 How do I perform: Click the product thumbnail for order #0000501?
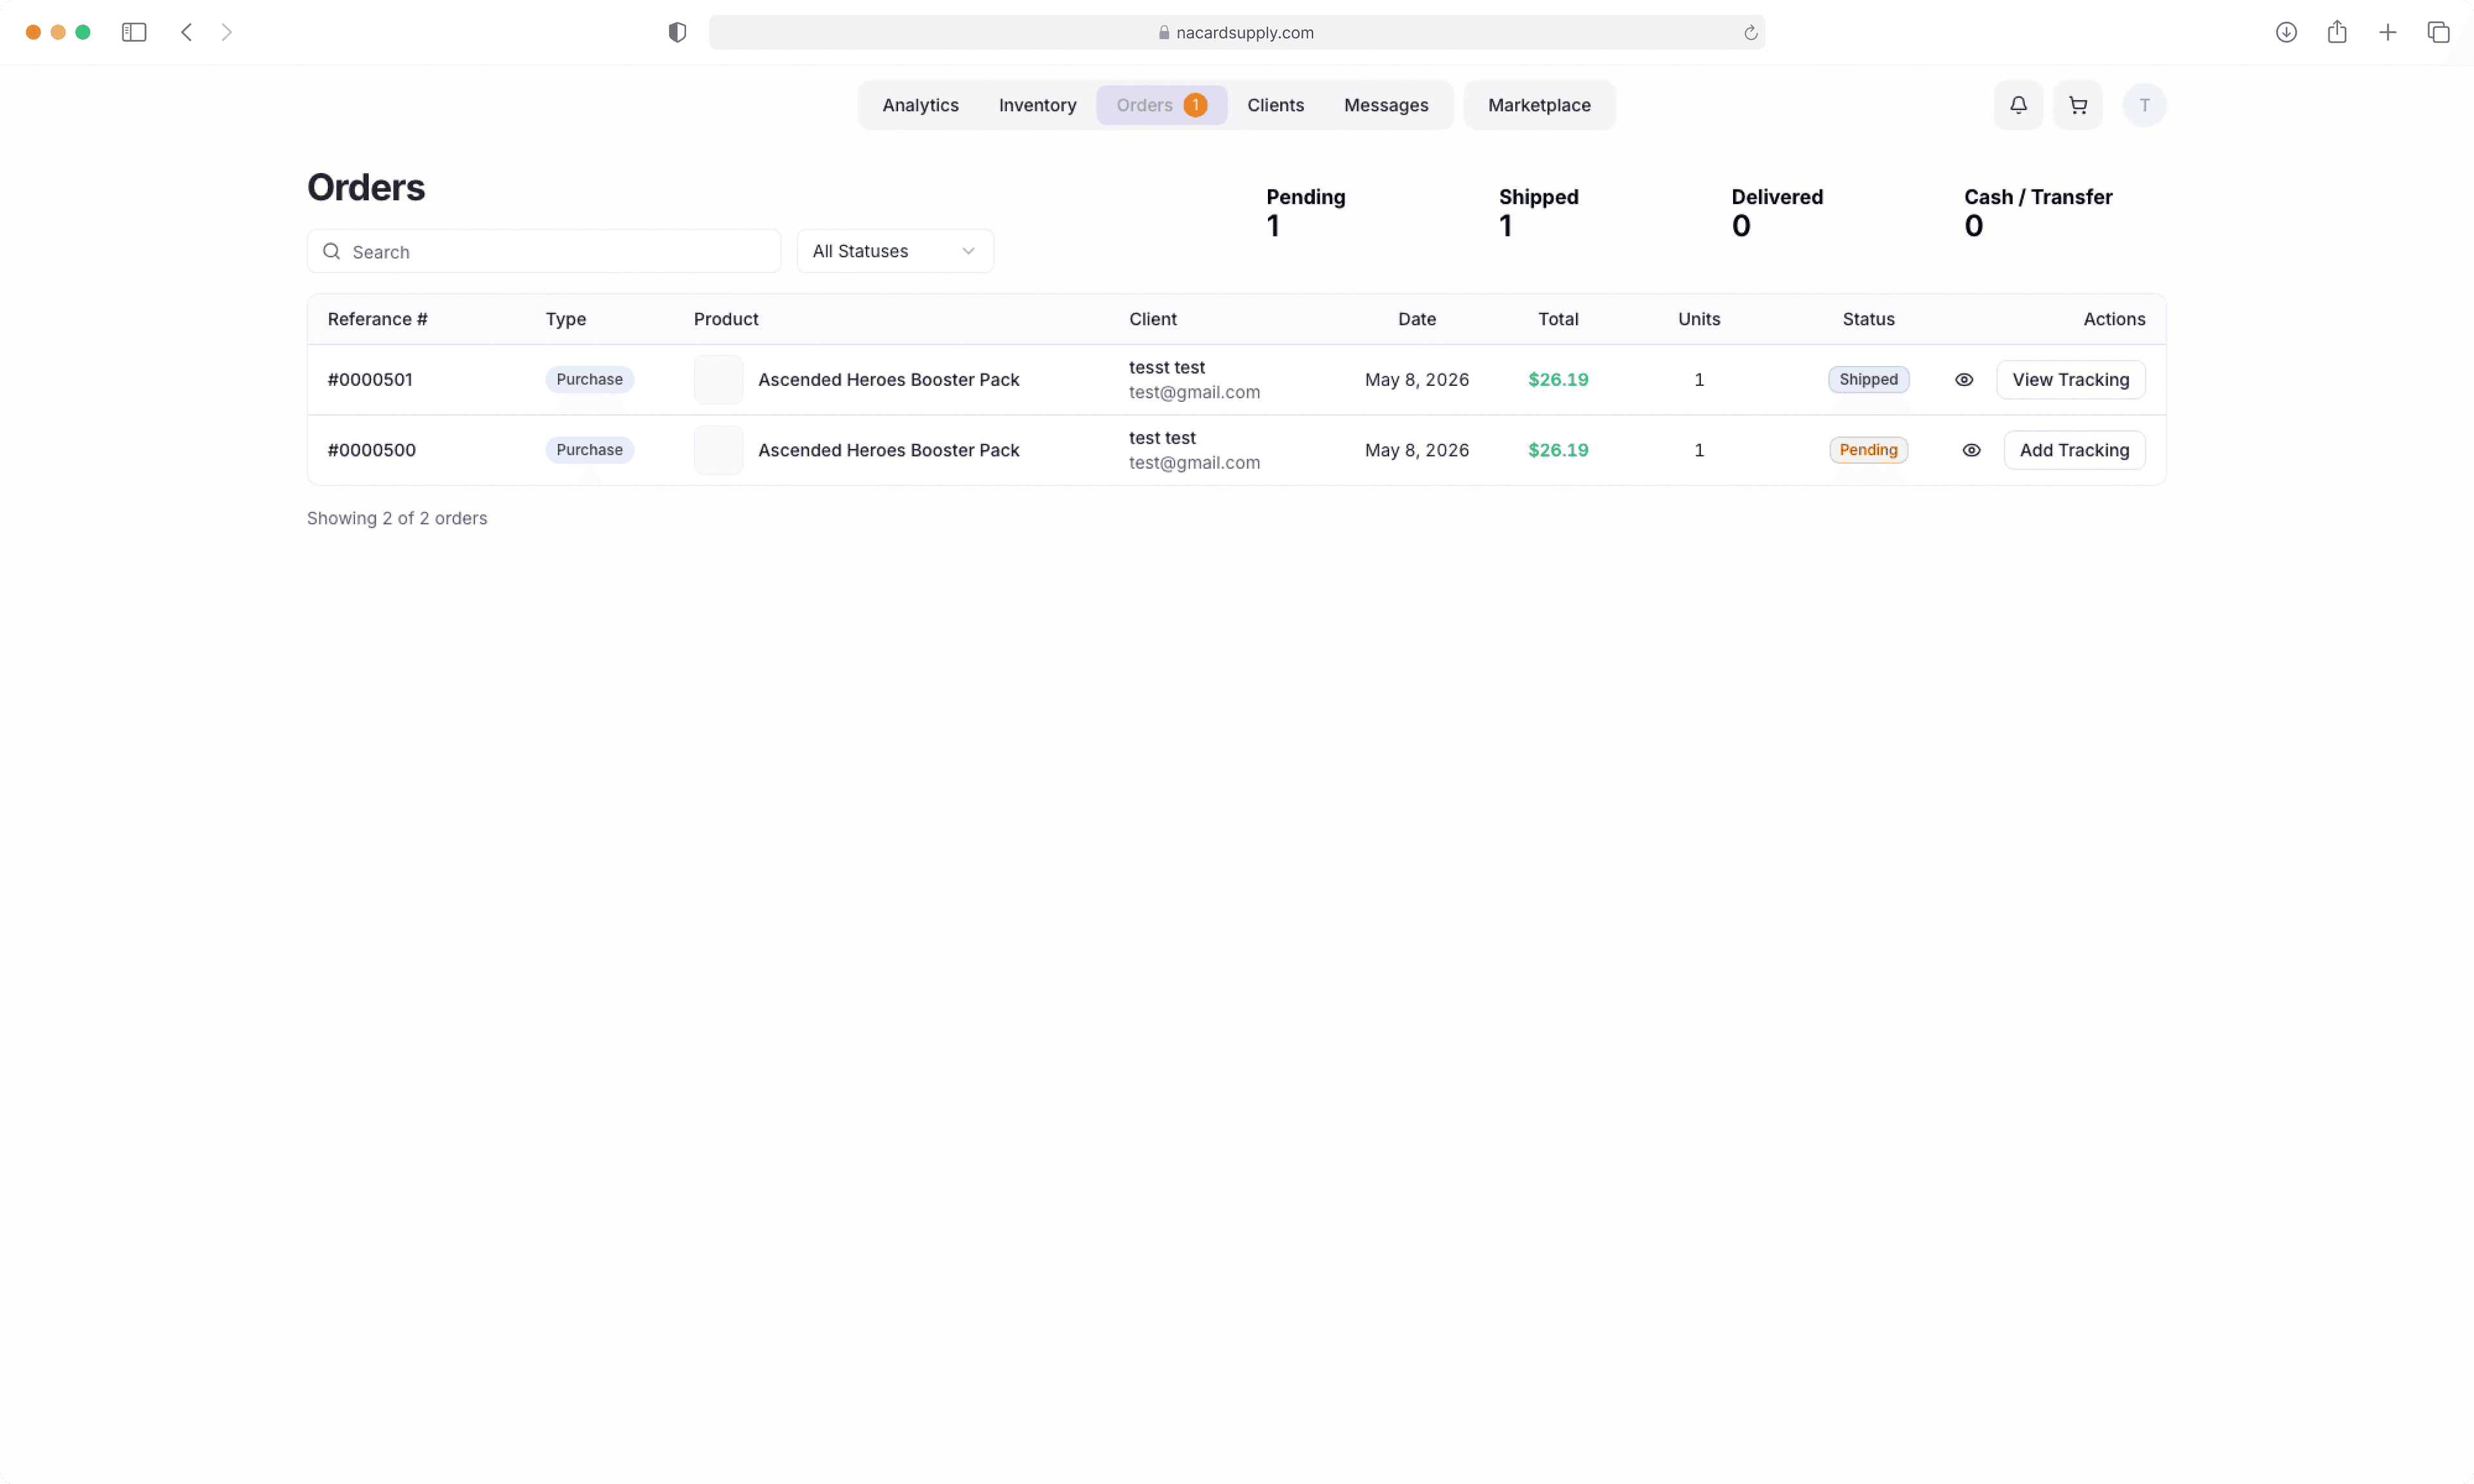pos(718,380)
